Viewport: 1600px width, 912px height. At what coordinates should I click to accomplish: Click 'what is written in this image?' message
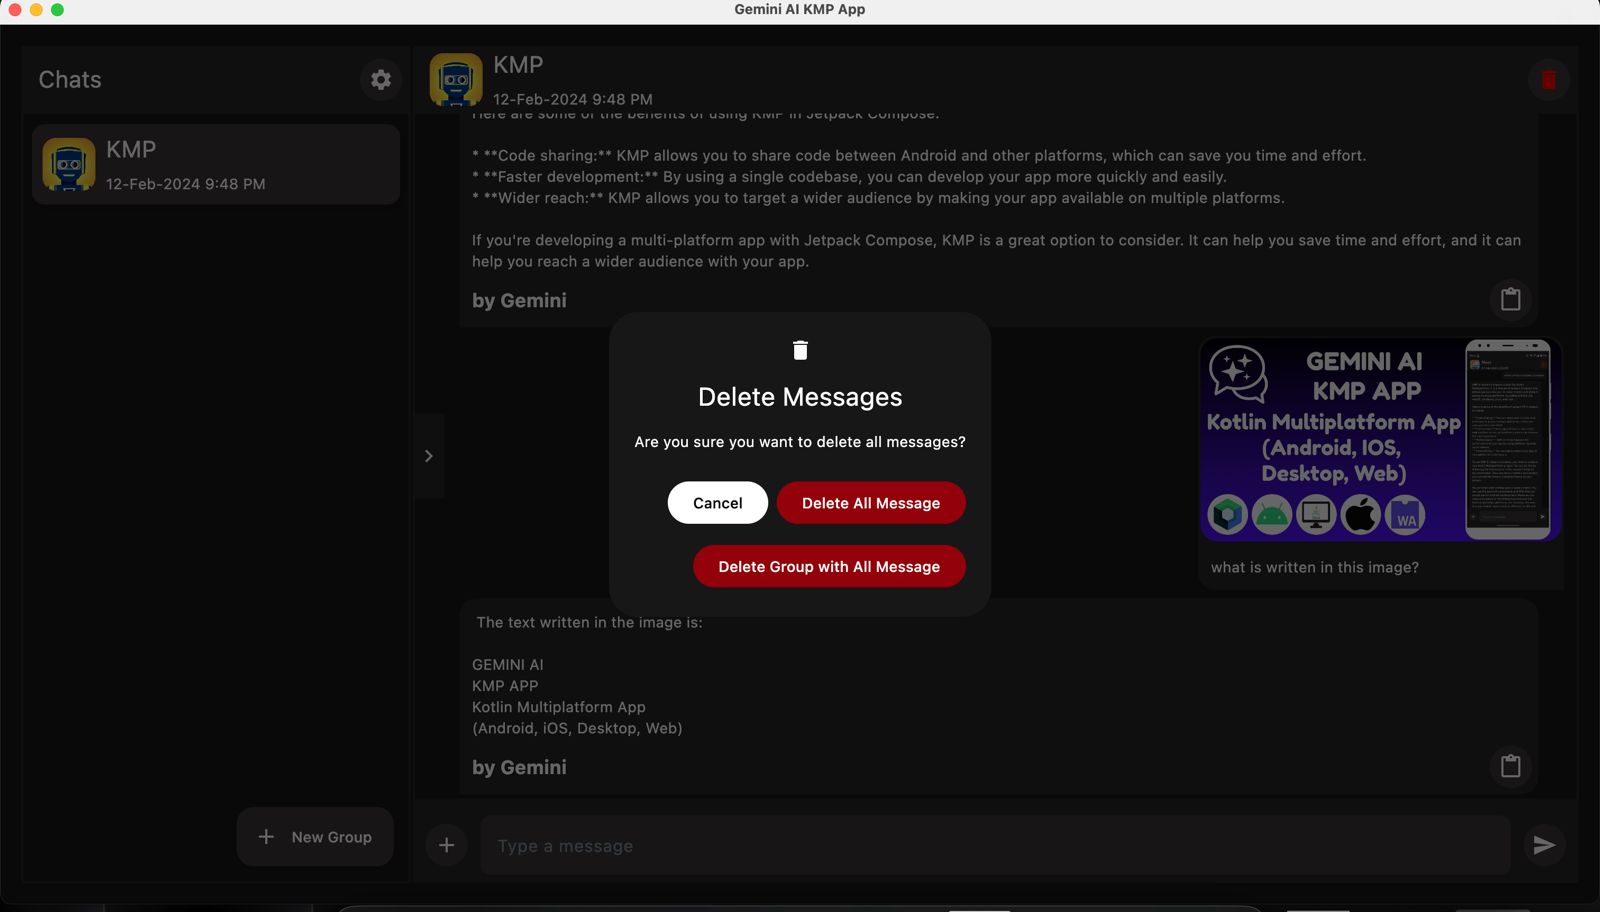1315,567
